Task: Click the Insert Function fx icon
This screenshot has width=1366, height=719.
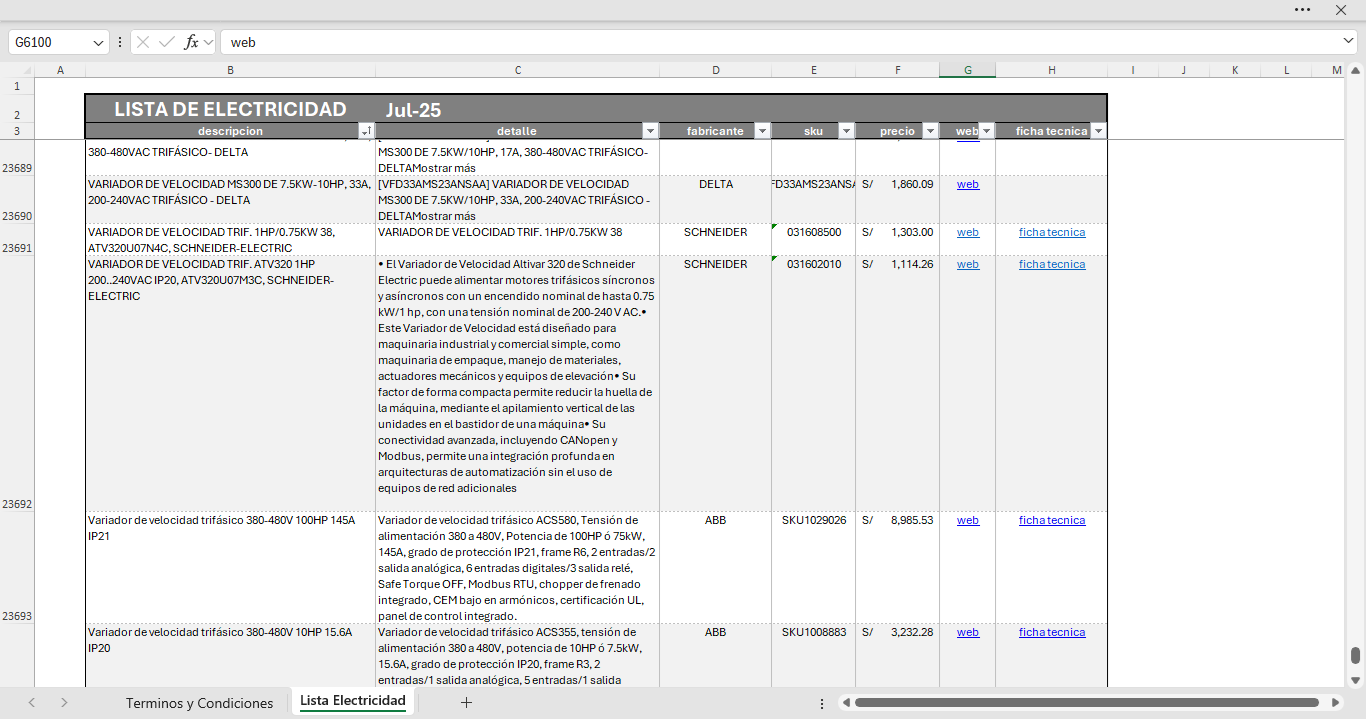Action: (x=191, y=42)
